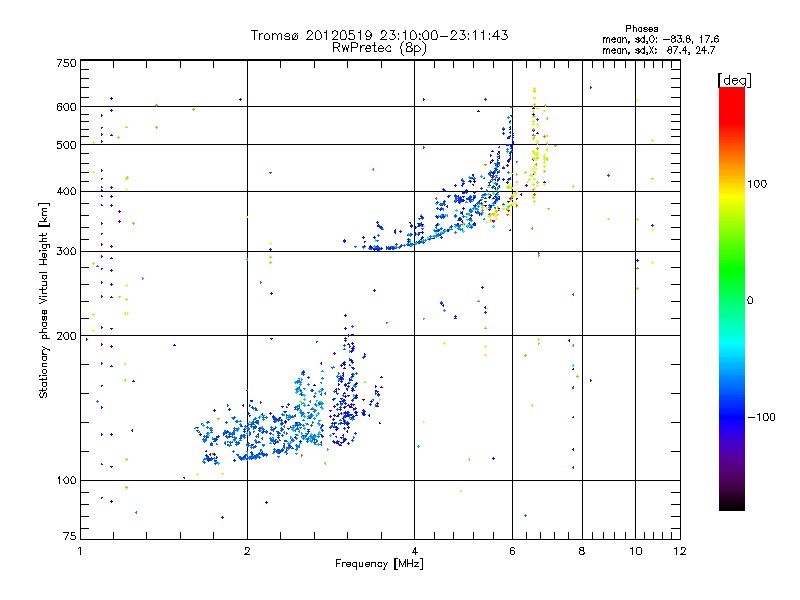The height and width of the screenshot is (600, 800).
Task: Click the '600' y-axis label
Action: coord(66,107)
